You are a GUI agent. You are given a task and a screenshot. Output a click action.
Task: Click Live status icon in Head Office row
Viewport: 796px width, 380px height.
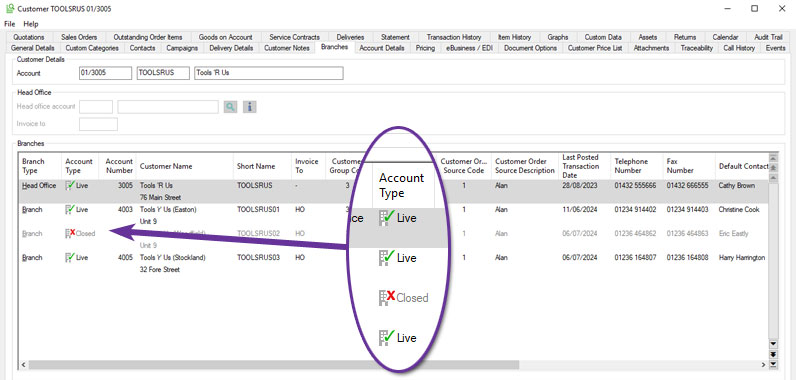tap(70, 186)
